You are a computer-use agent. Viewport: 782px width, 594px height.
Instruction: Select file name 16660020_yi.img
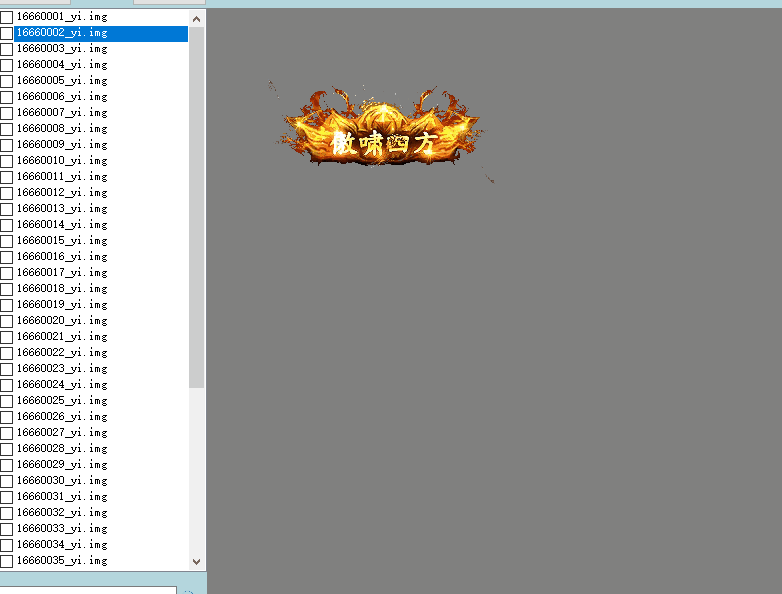point(62,321)
